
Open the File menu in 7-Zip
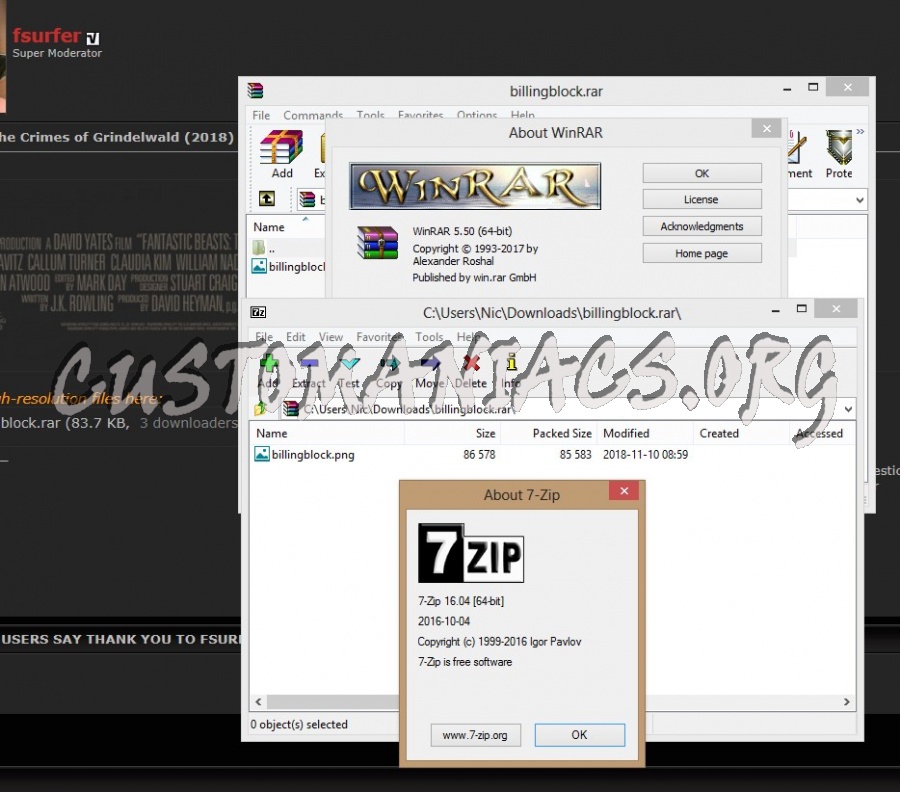264,337
